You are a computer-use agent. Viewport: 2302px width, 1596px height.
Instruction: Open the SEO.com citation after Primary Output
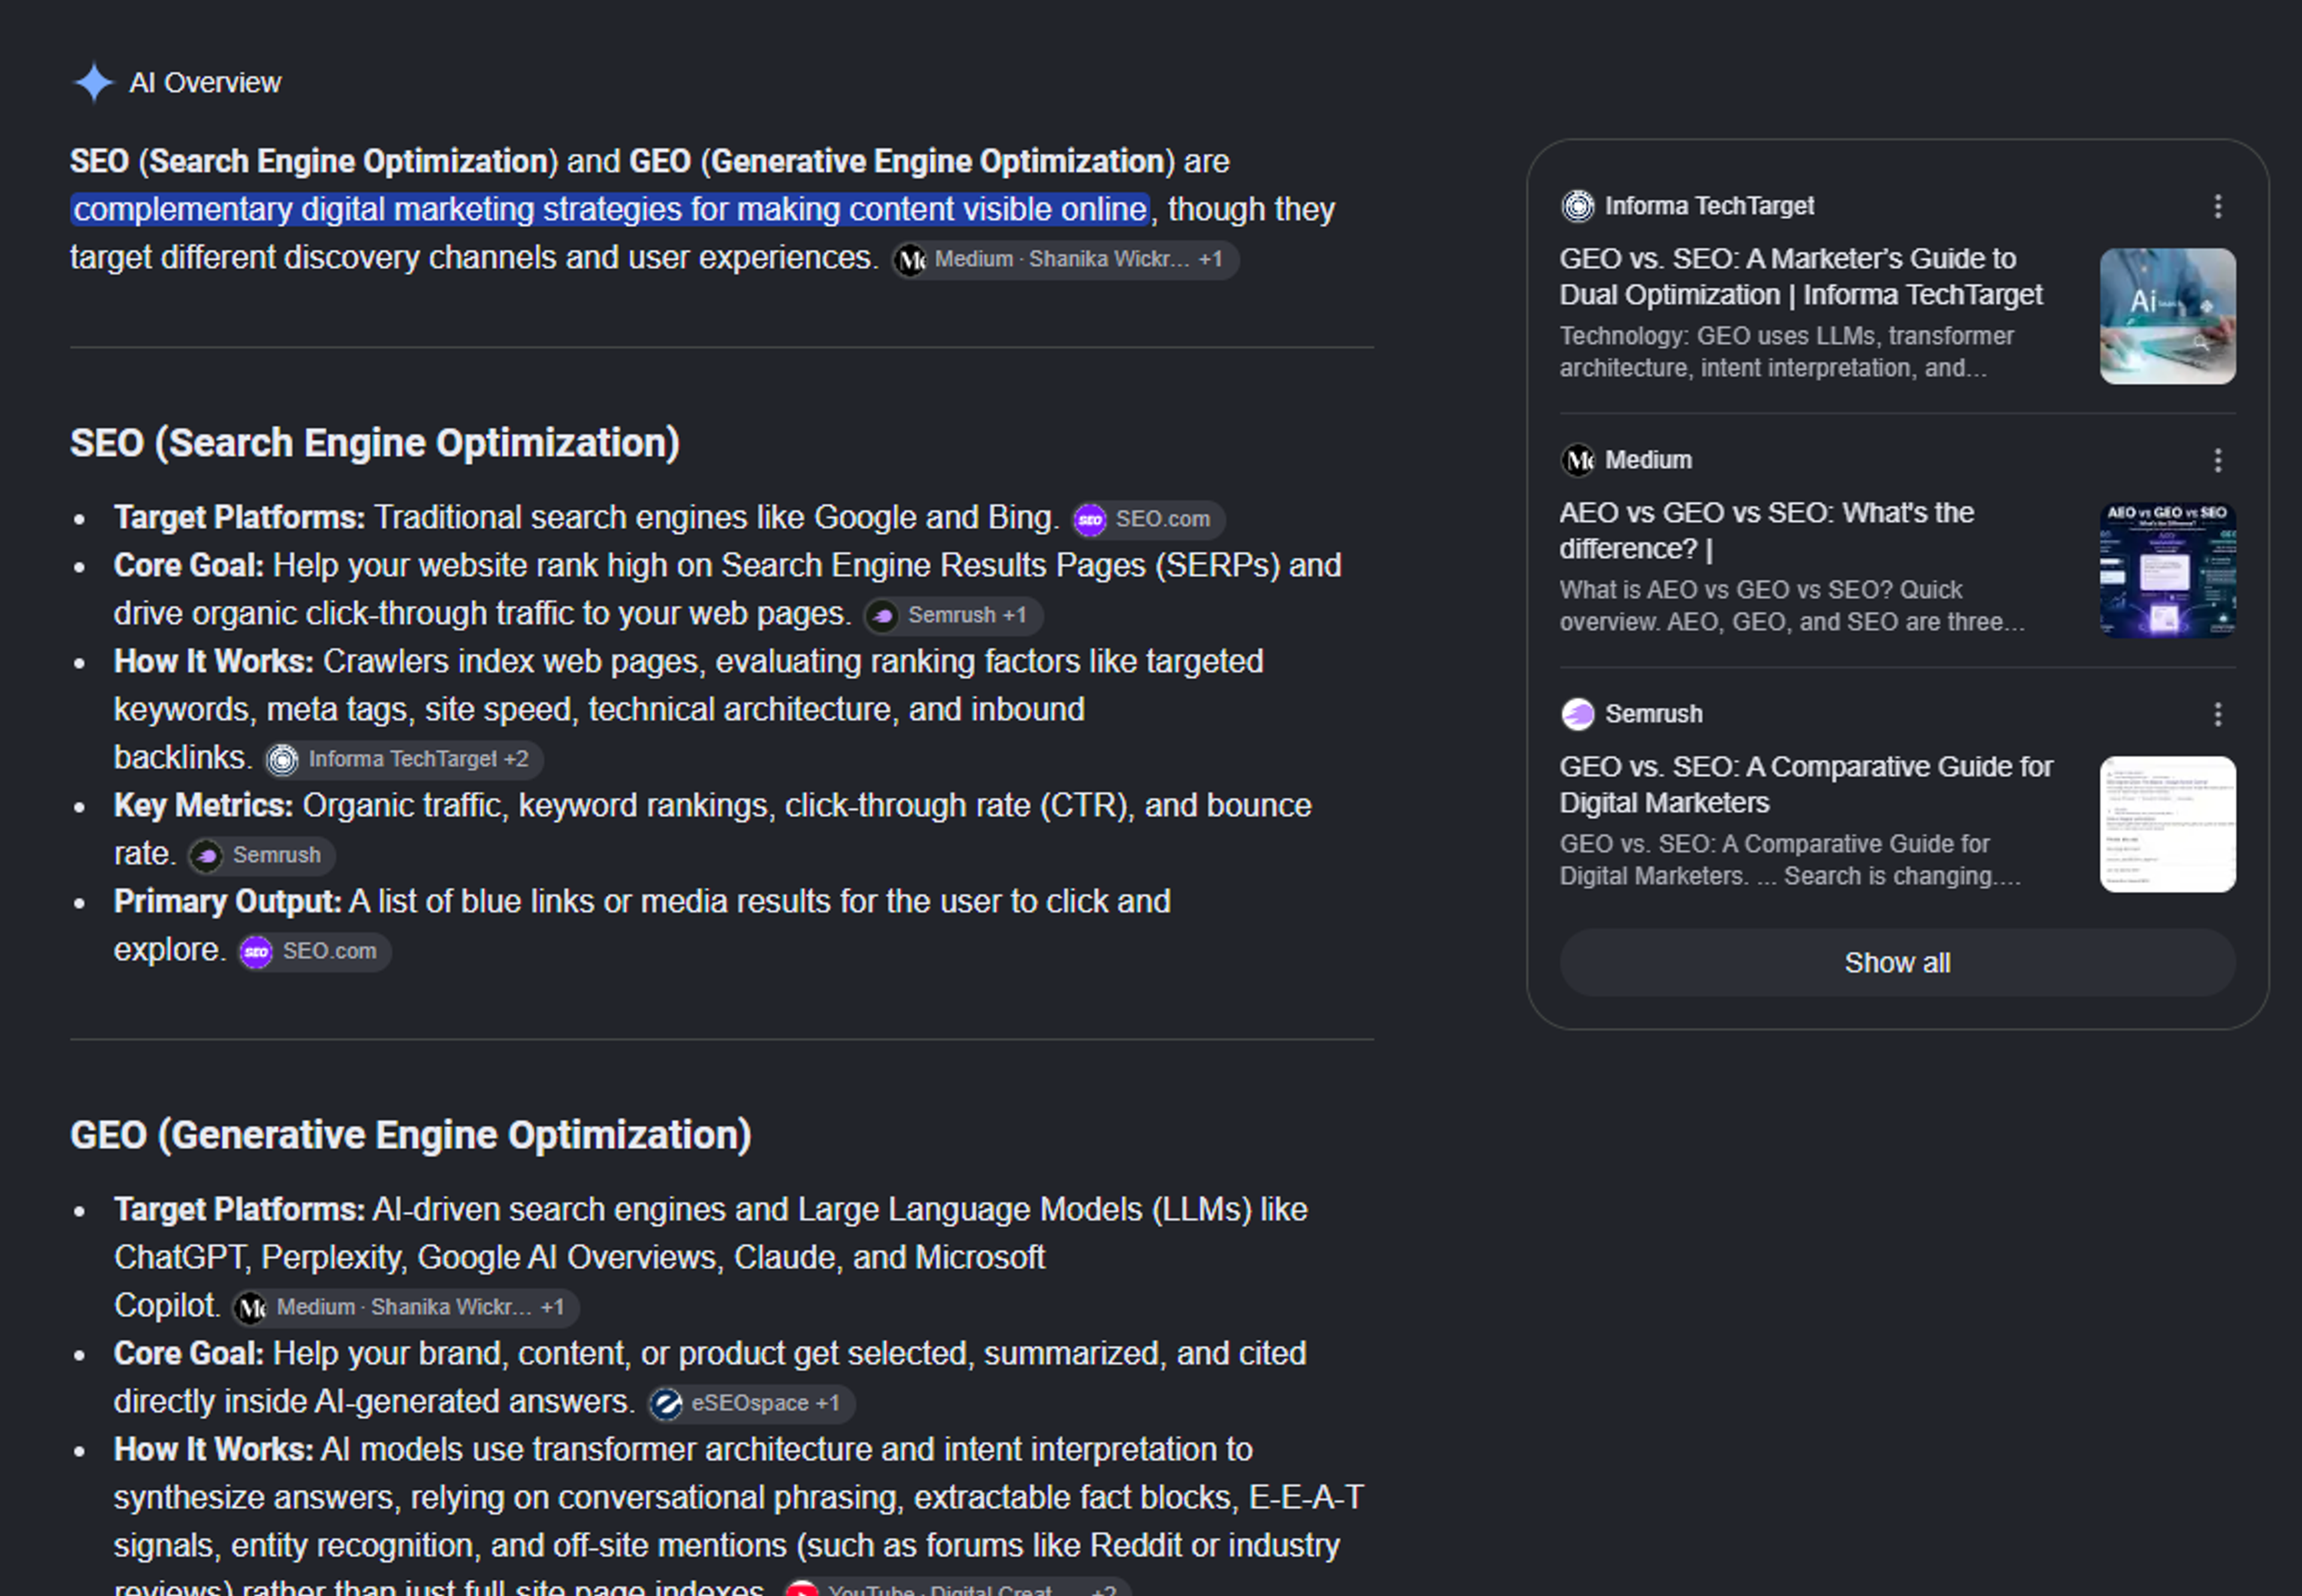(314, 952)
